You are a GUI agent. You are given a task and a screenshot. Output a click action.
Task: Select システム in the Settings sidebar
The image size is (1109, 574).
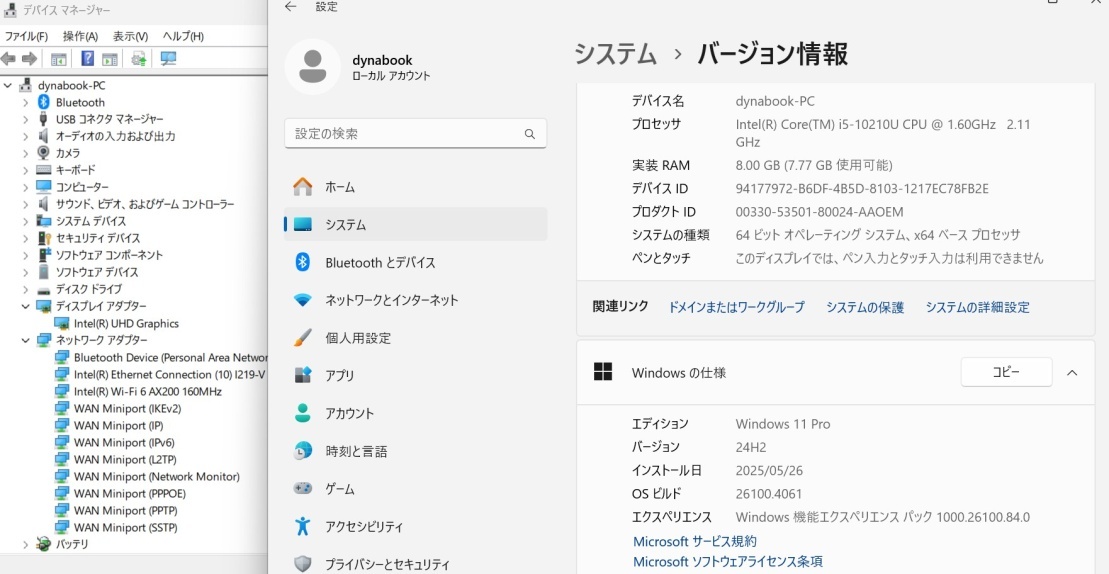pos(415,225)
